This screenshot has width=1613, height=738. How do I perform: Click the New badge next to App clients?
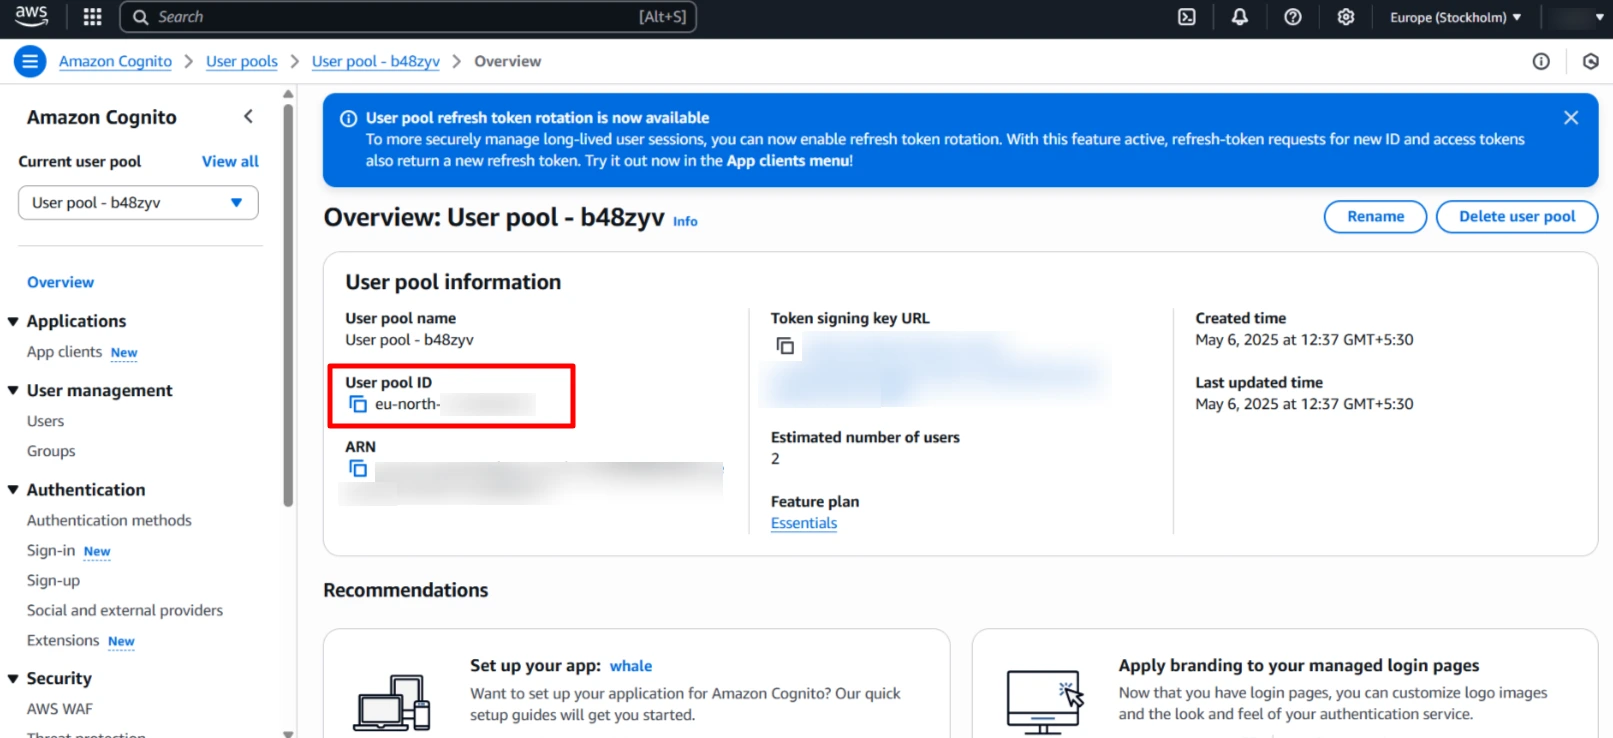[x=124, y=353]
